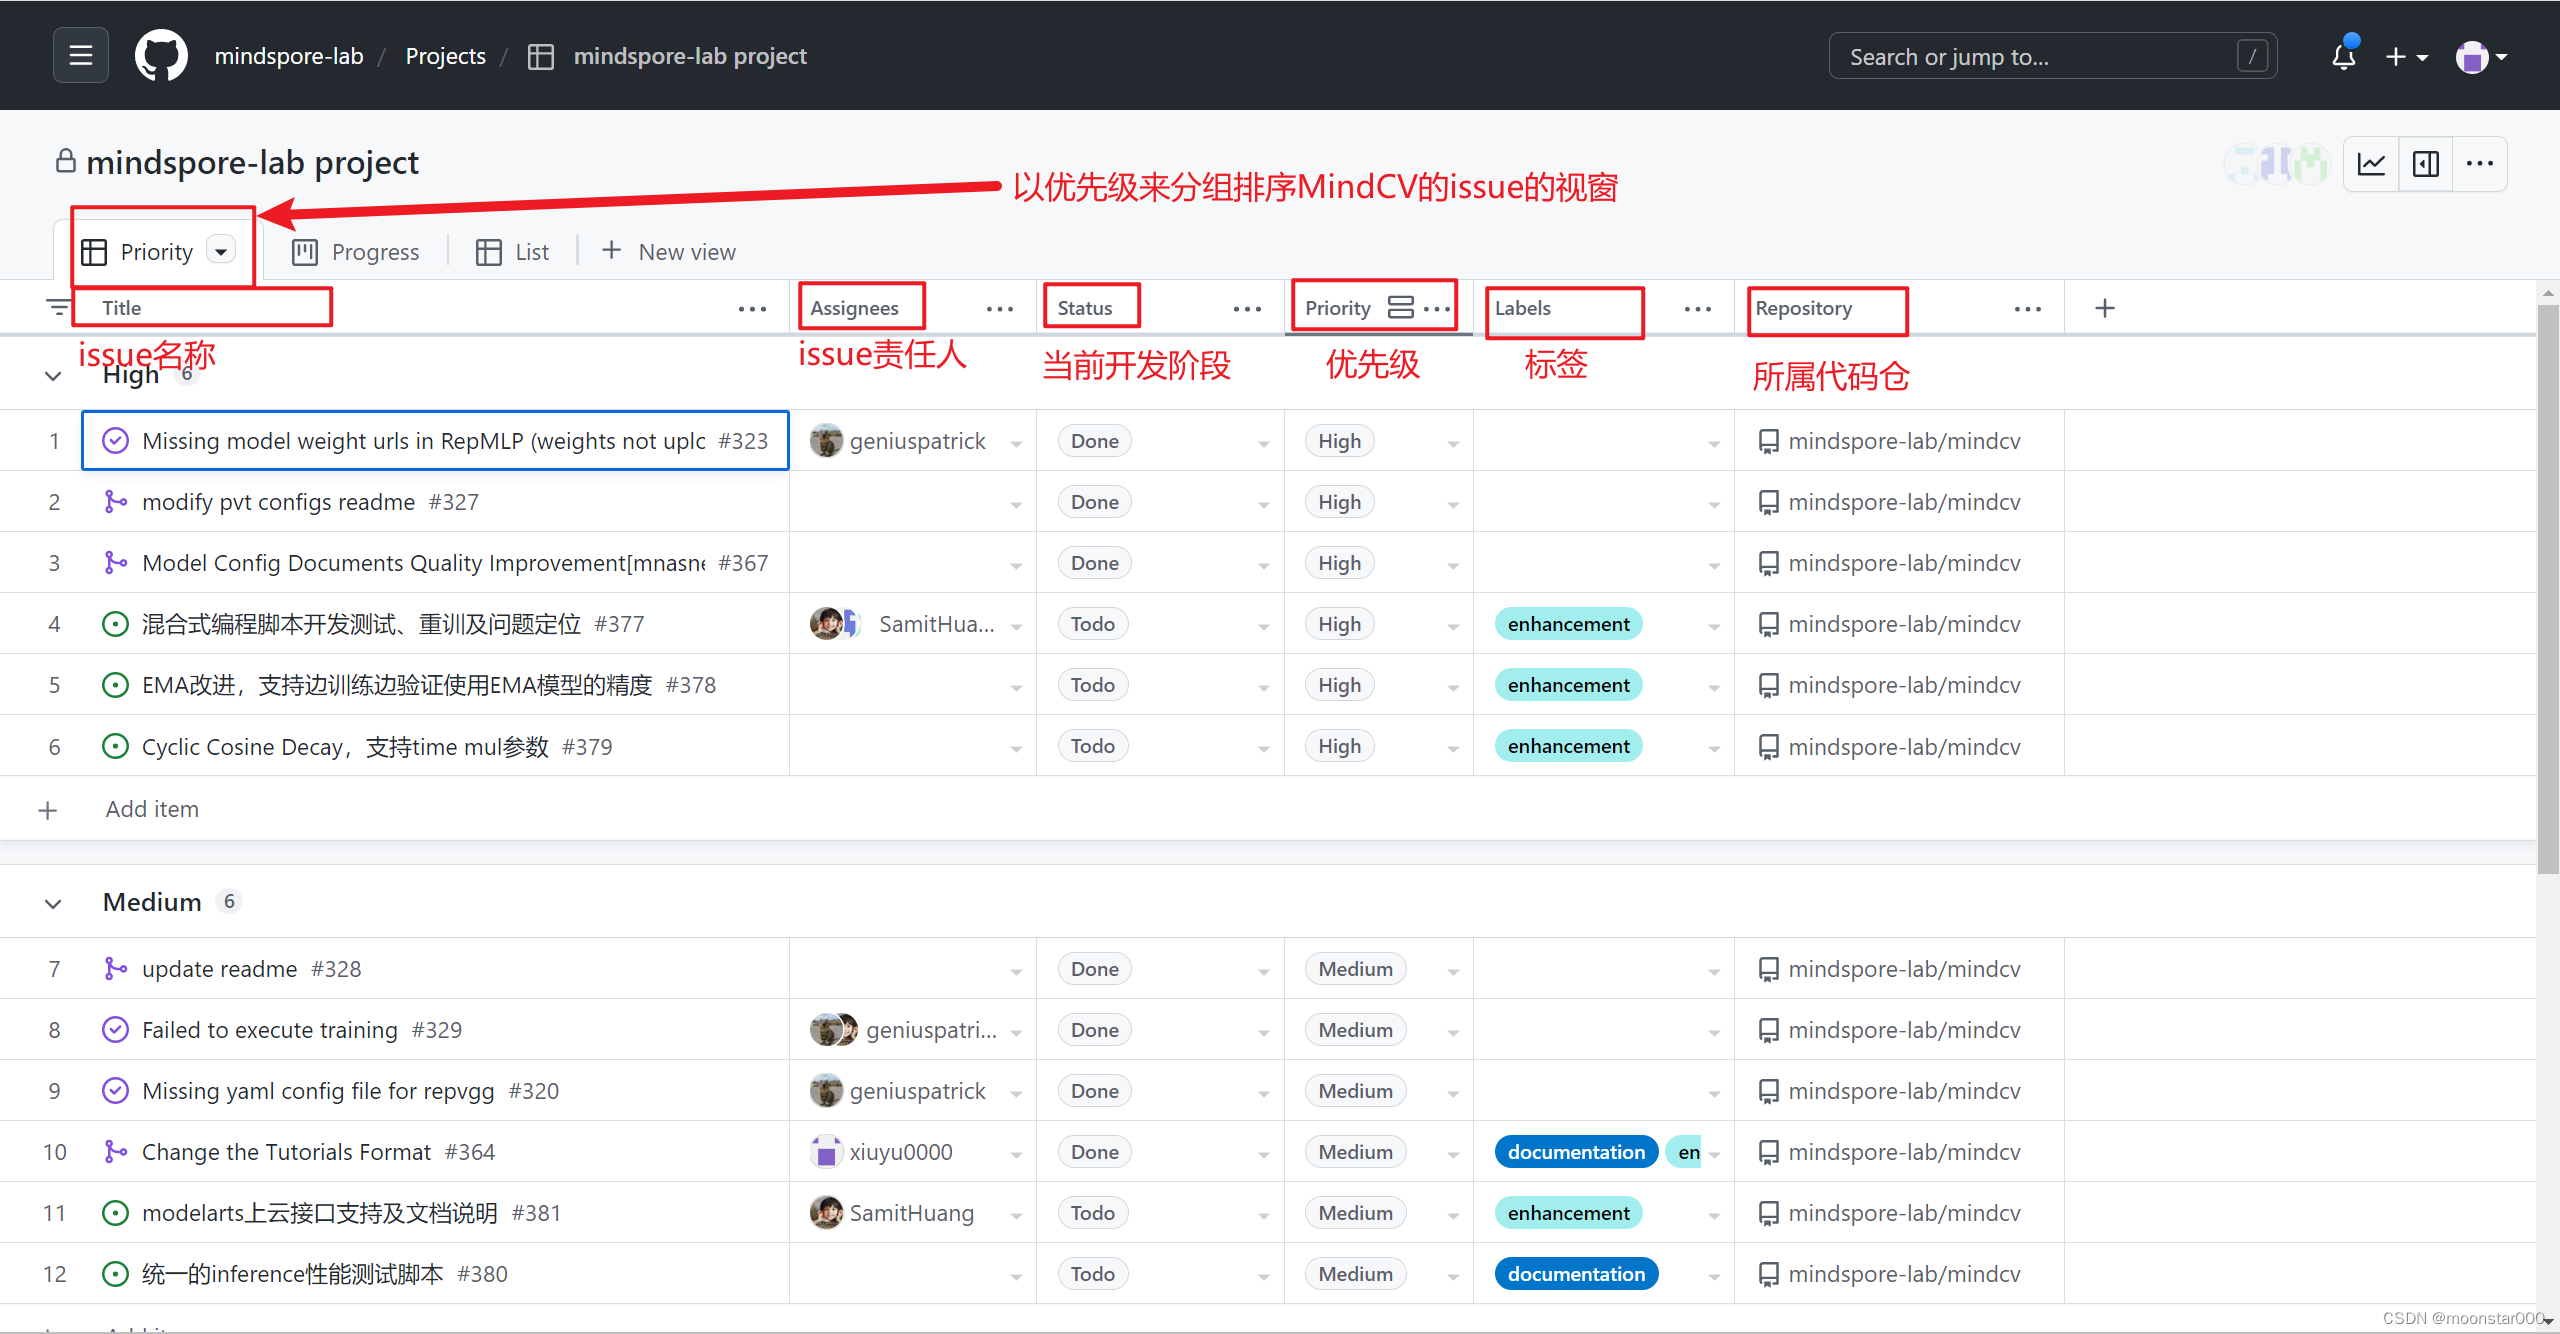2560x1334 pixels.
Task: Click Medium priority pill in row 8
Action: tap(1355, 1030)
